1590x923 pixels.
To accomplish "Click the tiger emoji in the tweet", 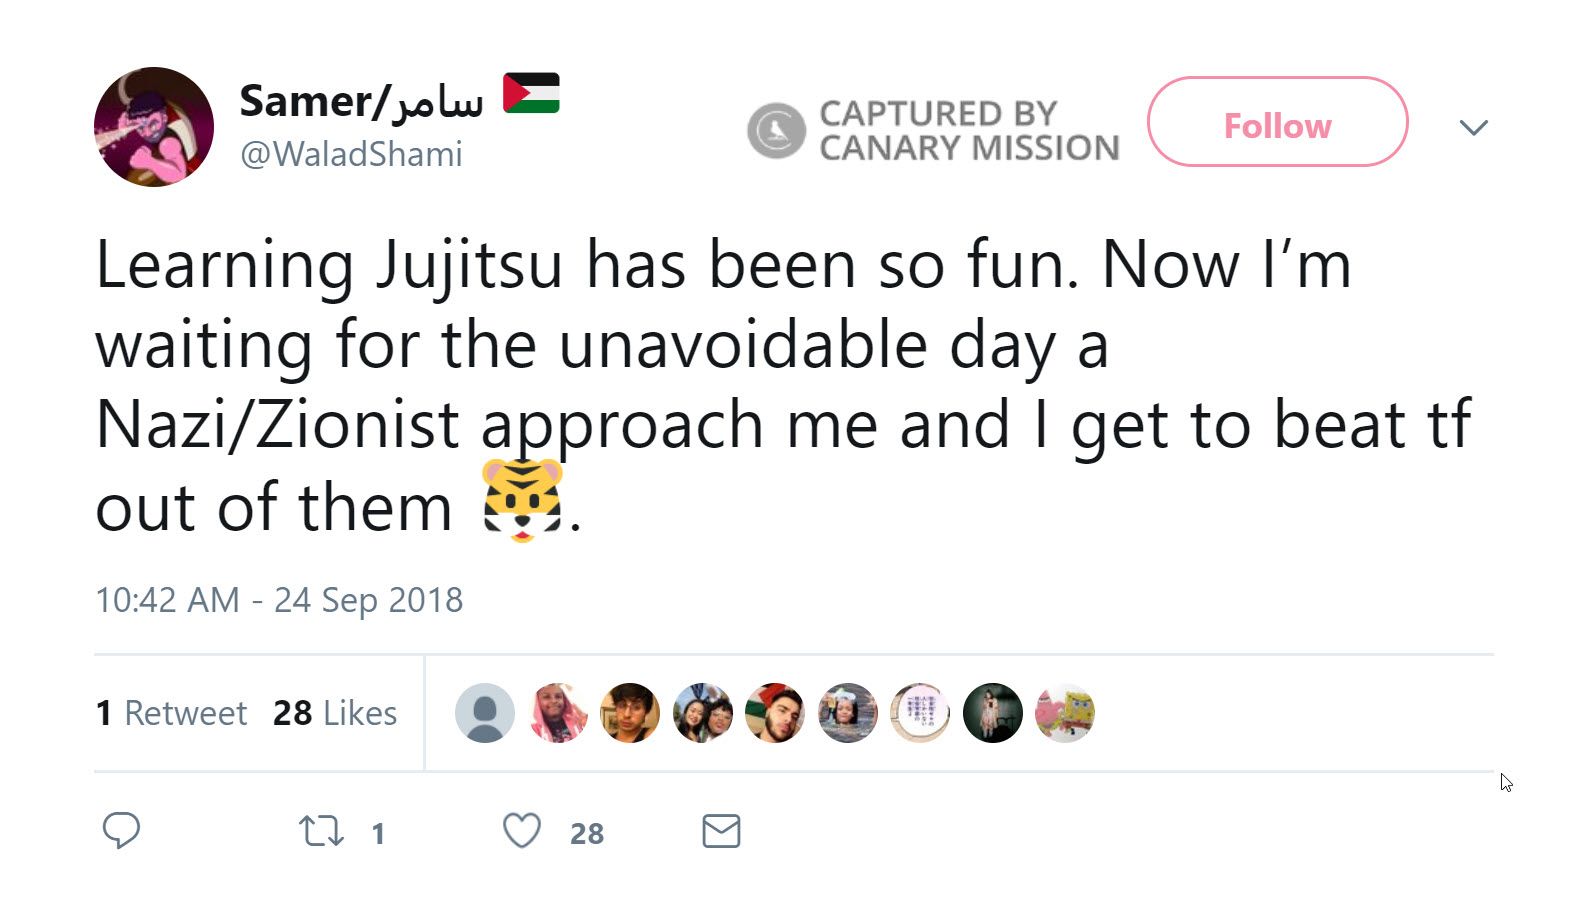I will tap(522, 500).
